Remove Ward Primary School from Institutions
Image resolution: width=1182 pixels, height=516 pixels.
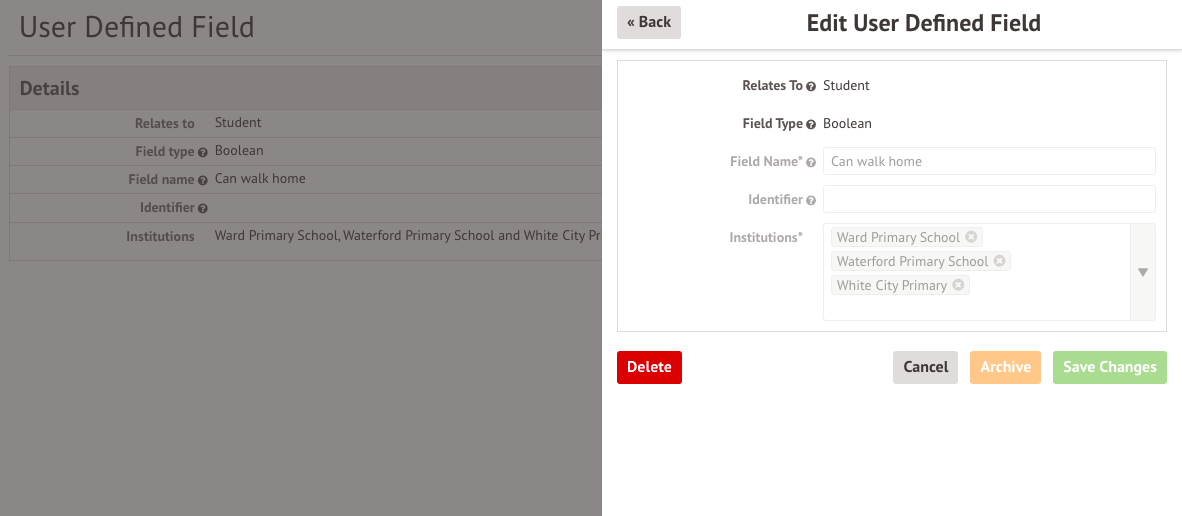coord(971,237)
